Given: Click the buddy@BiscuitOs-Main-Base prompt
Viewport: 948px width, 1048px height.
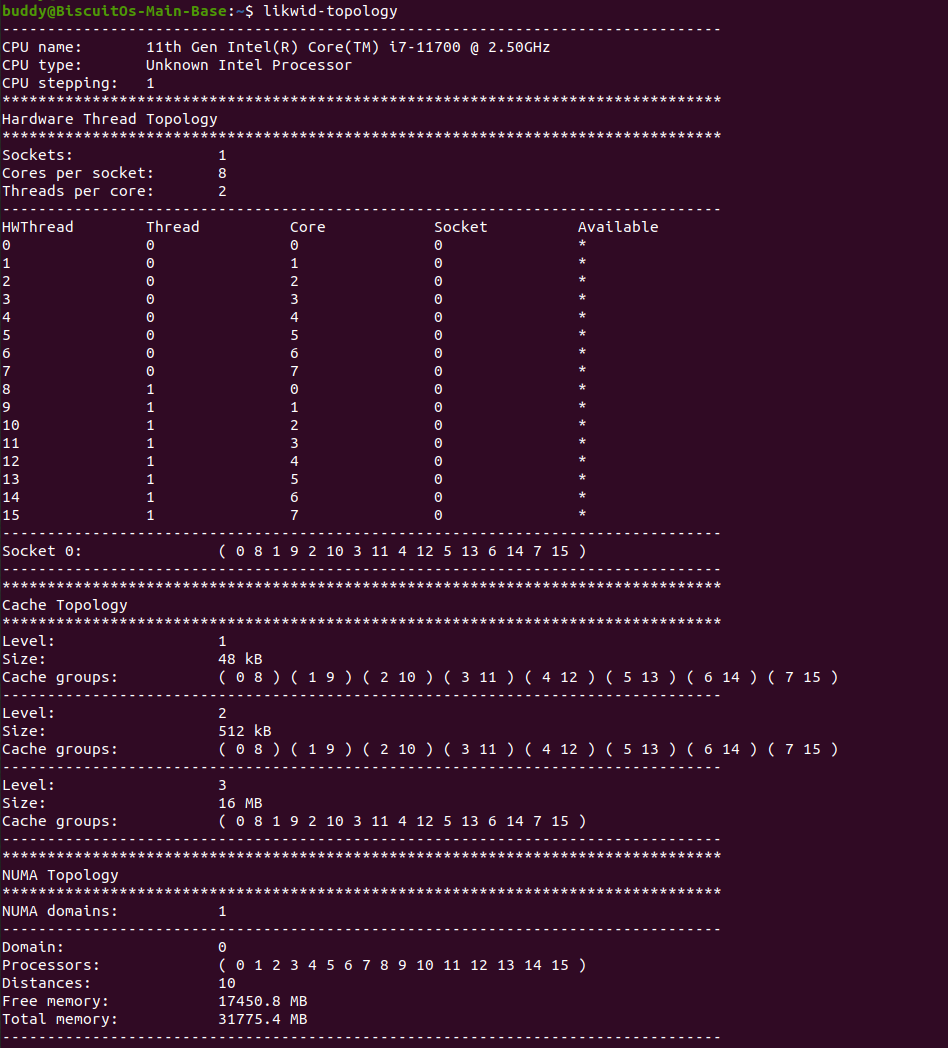Looking at the screenshot, I should (115, 11).
